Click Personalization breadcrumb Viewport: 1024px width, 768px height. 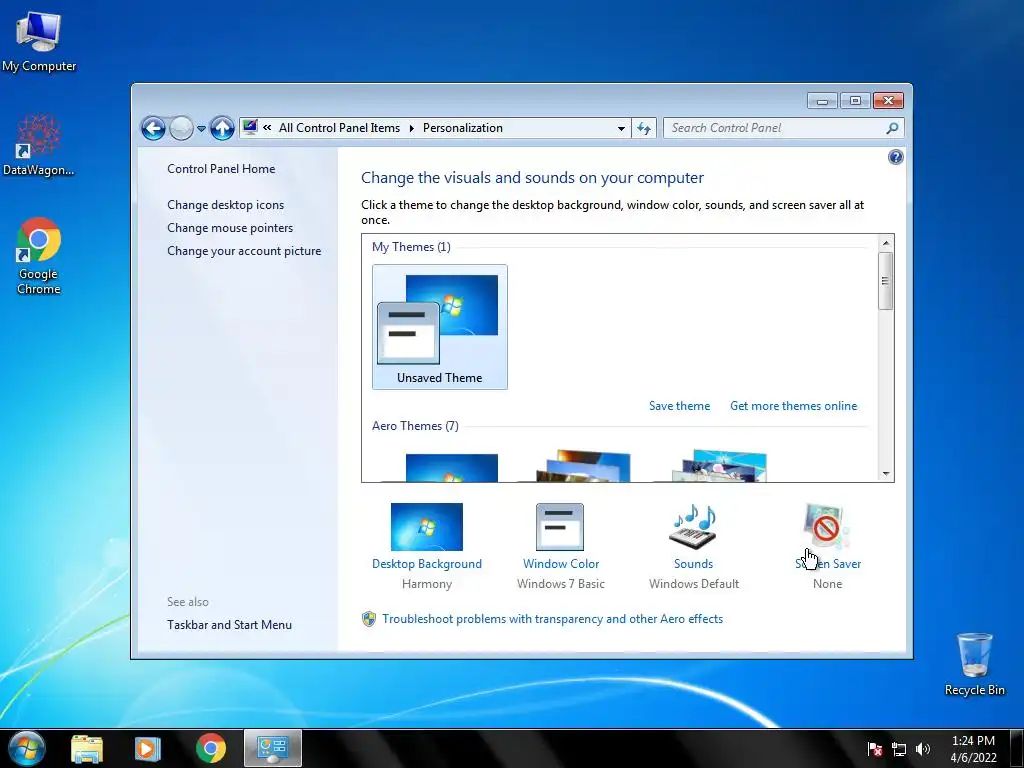pos(462,128)
